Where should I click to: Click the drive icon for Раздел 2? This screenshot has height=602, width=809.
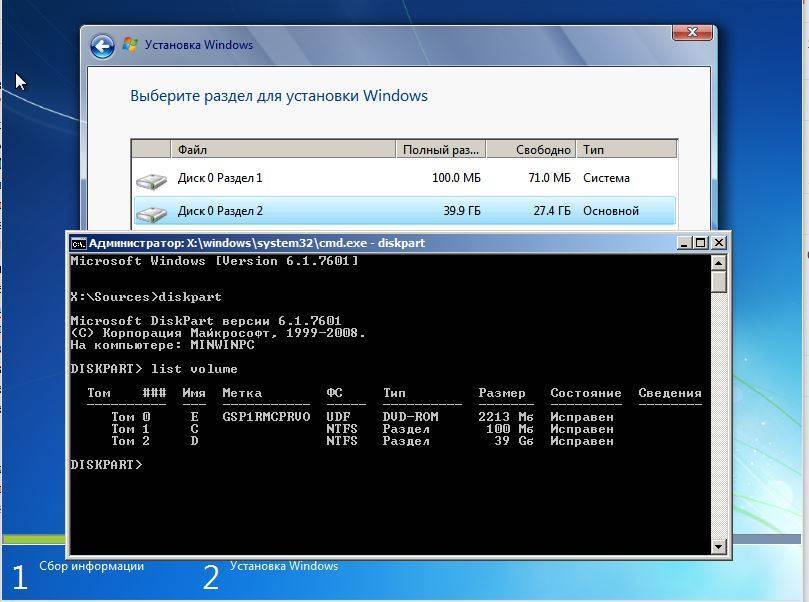[152, 213]
